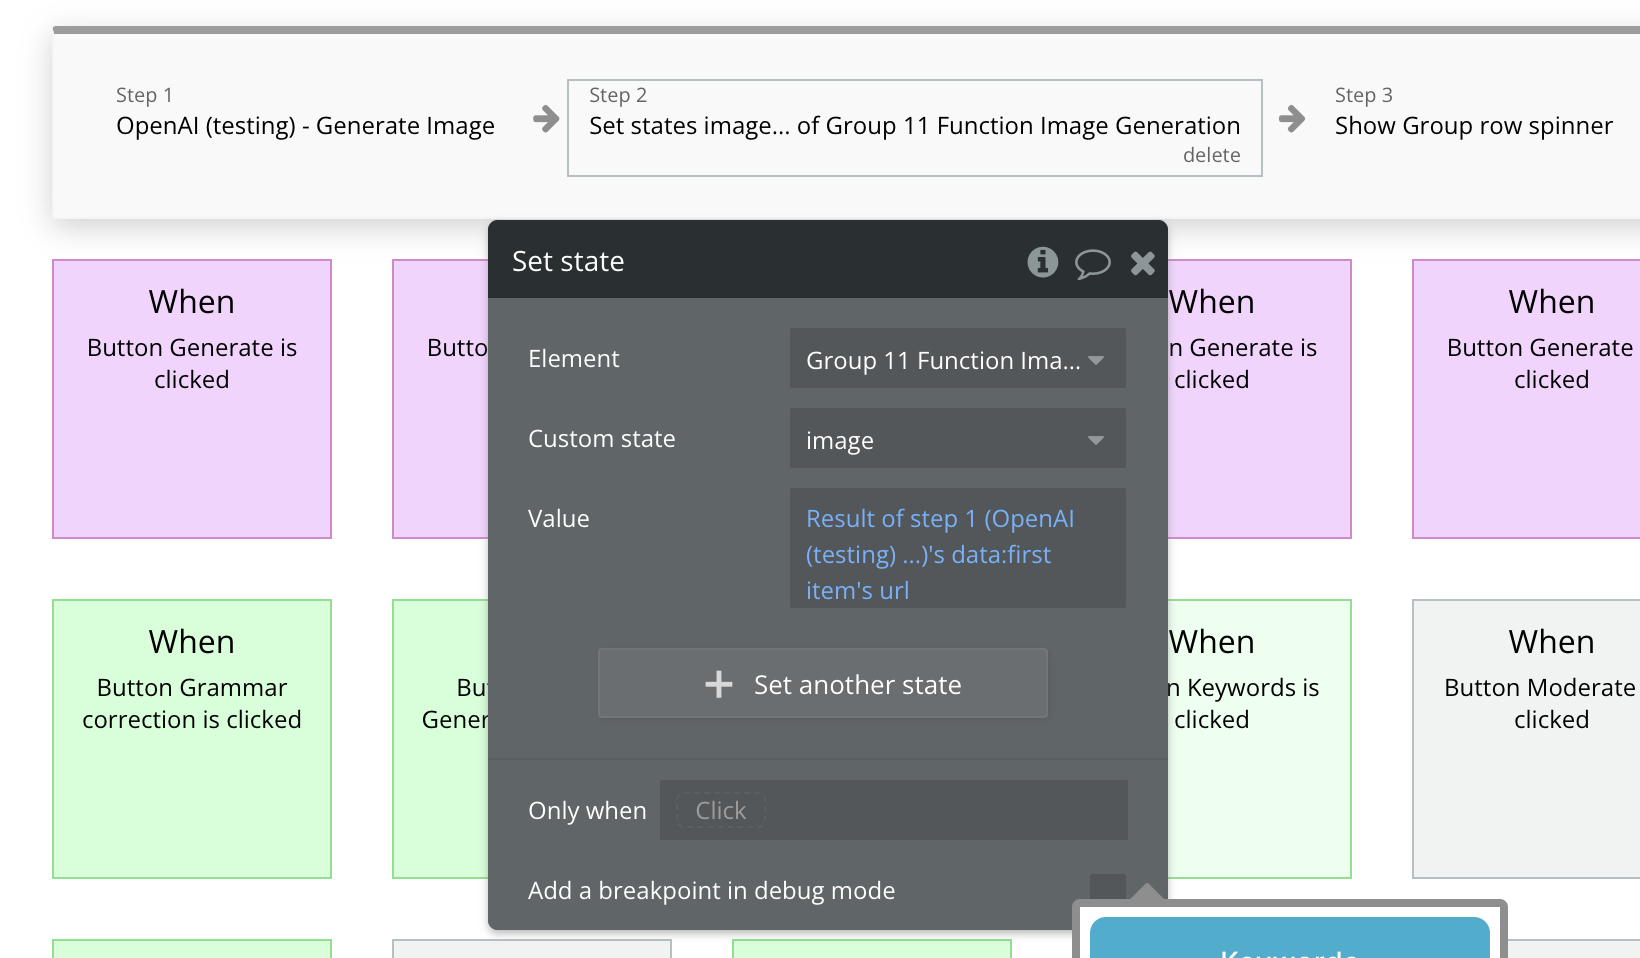Open the Element dropdown showing Group 11 Function

pyautogui.click(x=957, y=359)
